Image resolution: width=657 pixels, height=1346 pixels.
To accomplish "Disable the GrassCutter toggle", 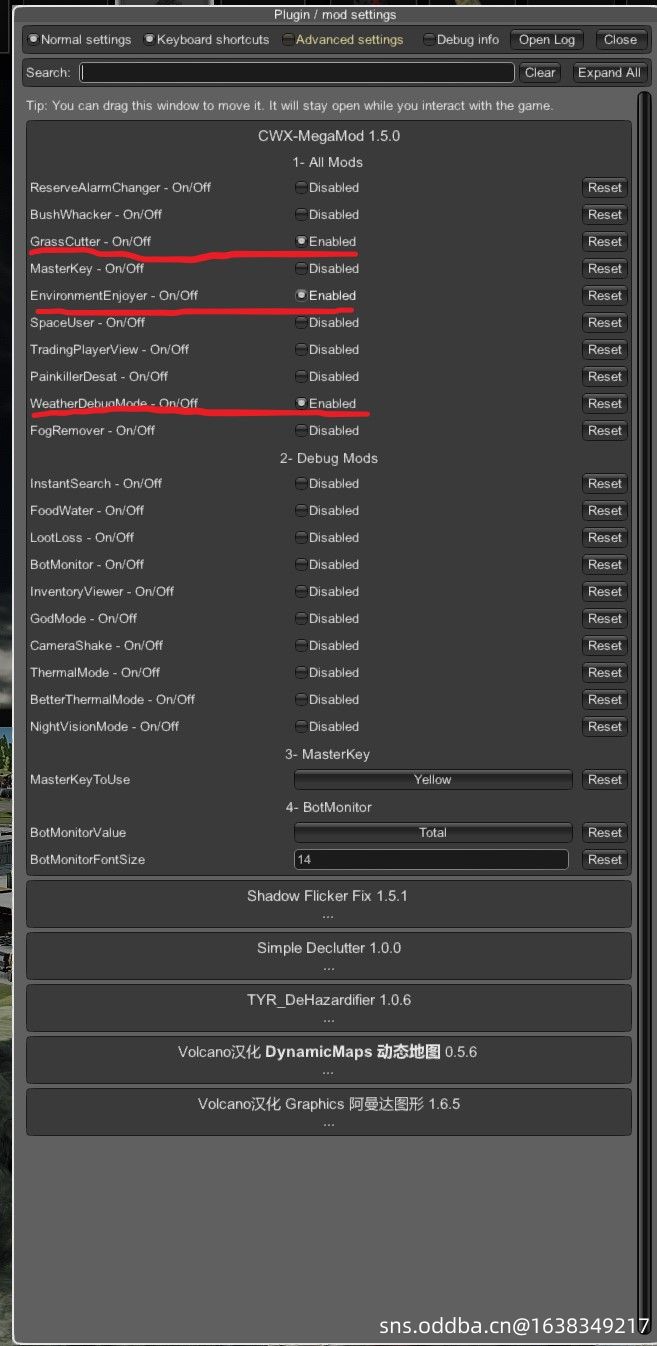I will (326, 242).
